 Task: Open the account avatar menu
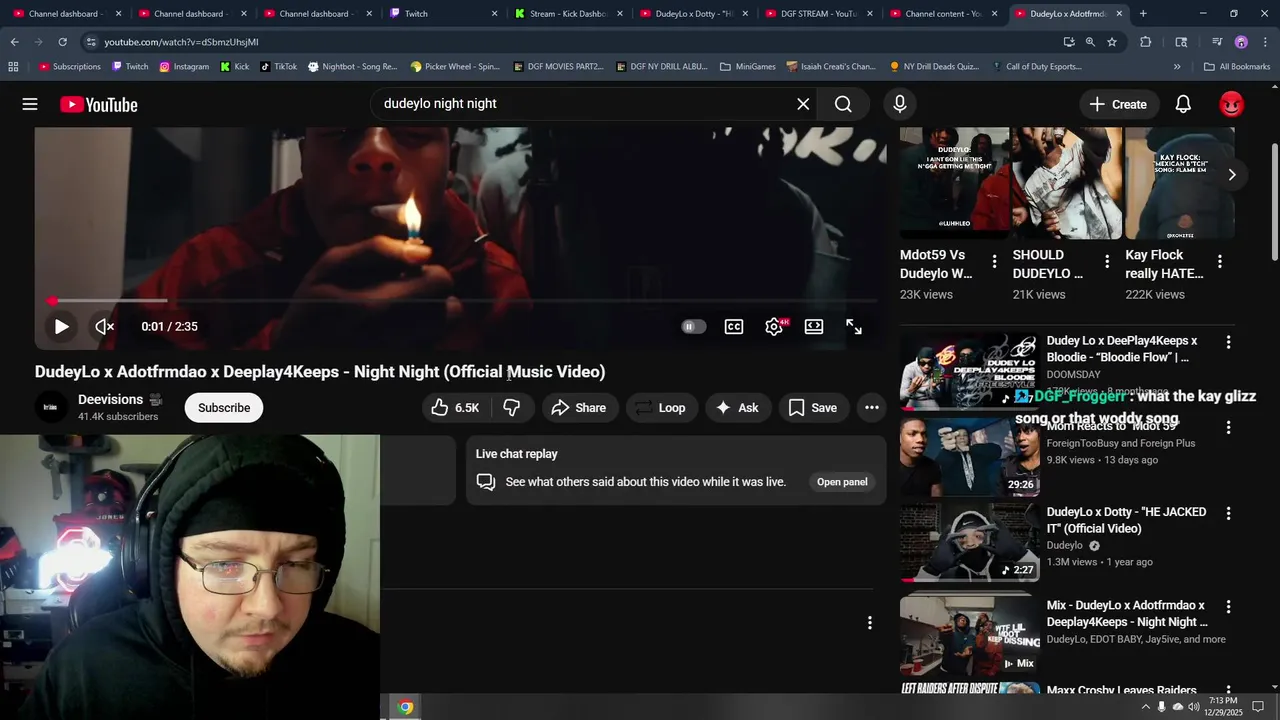tap(1231, 104)
